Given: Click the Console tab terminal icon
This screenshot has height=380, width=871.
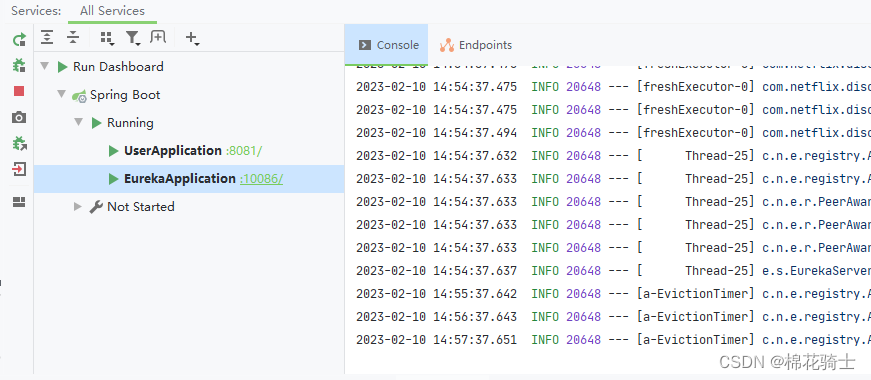Looking at the screenshot, I should pos(365,45).
